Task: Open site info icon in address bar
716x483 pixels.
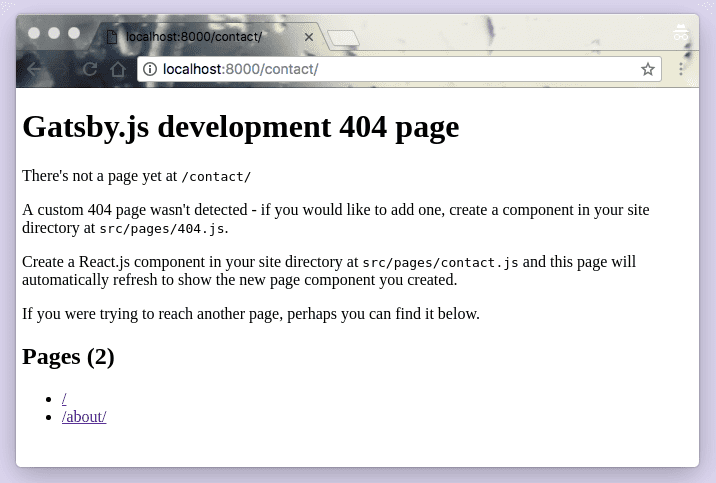Action: [149, 69]
